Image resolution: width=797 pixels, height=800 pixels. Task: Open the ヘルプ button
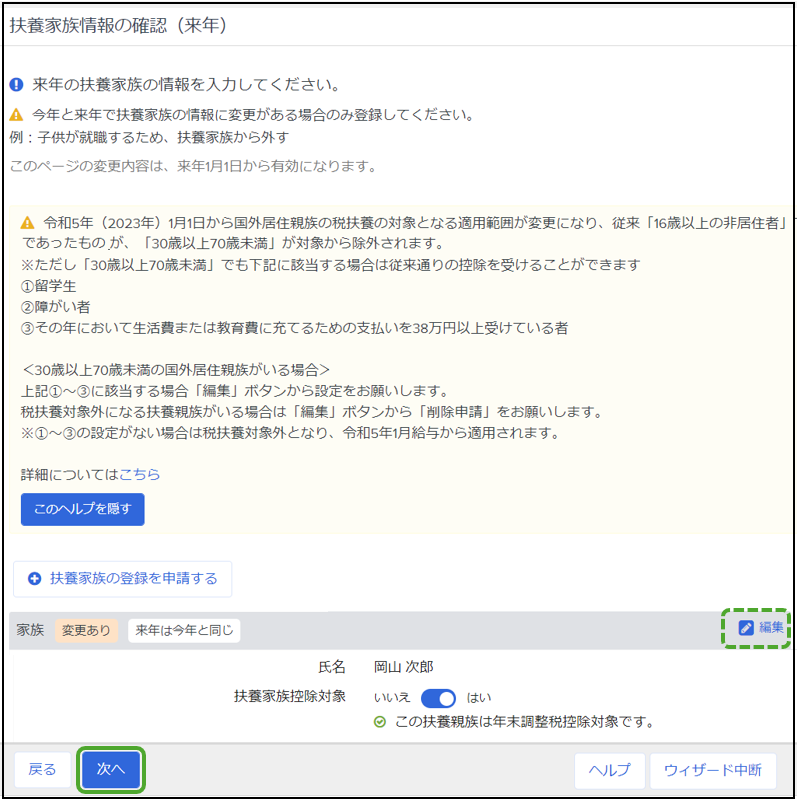point(609,770)
